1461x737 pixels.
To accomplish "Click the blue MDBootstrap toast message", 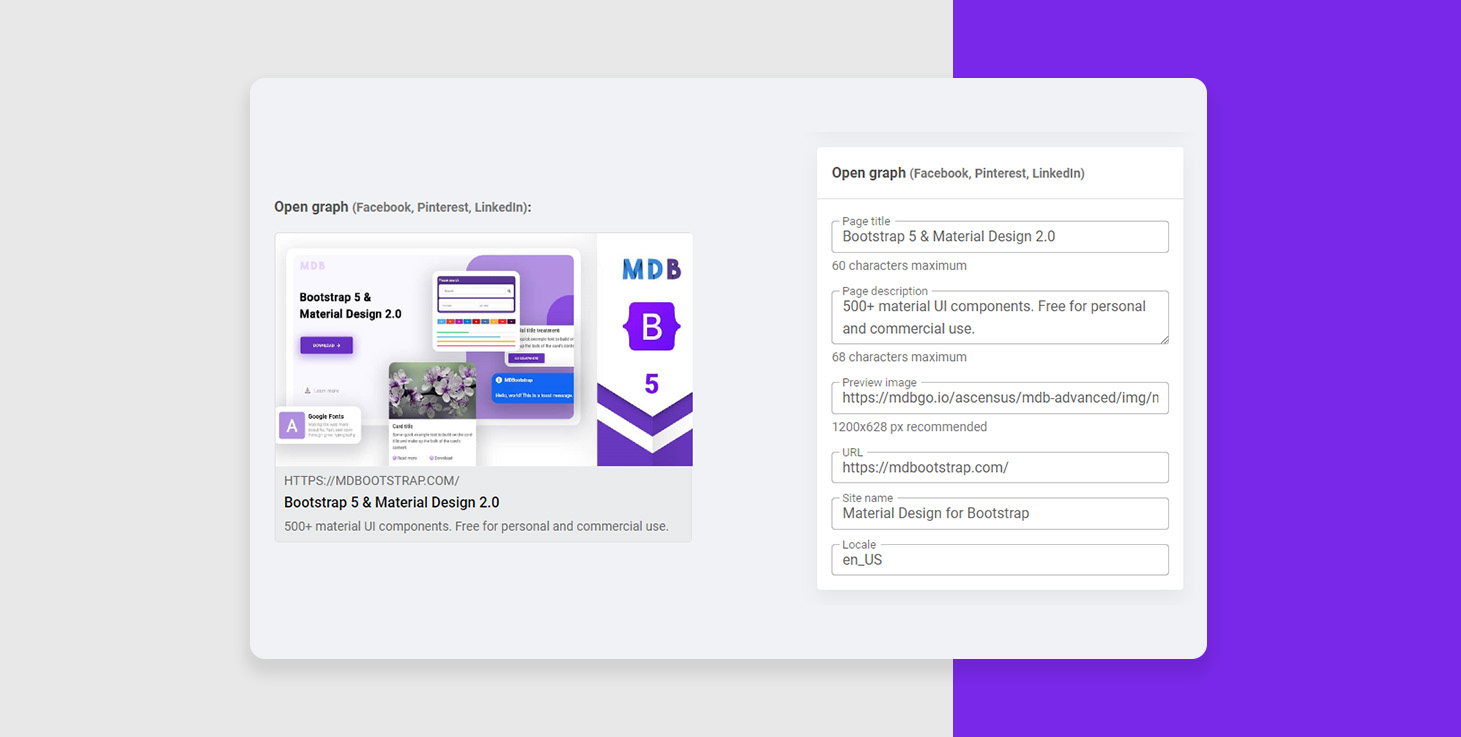I will [532, 388].
